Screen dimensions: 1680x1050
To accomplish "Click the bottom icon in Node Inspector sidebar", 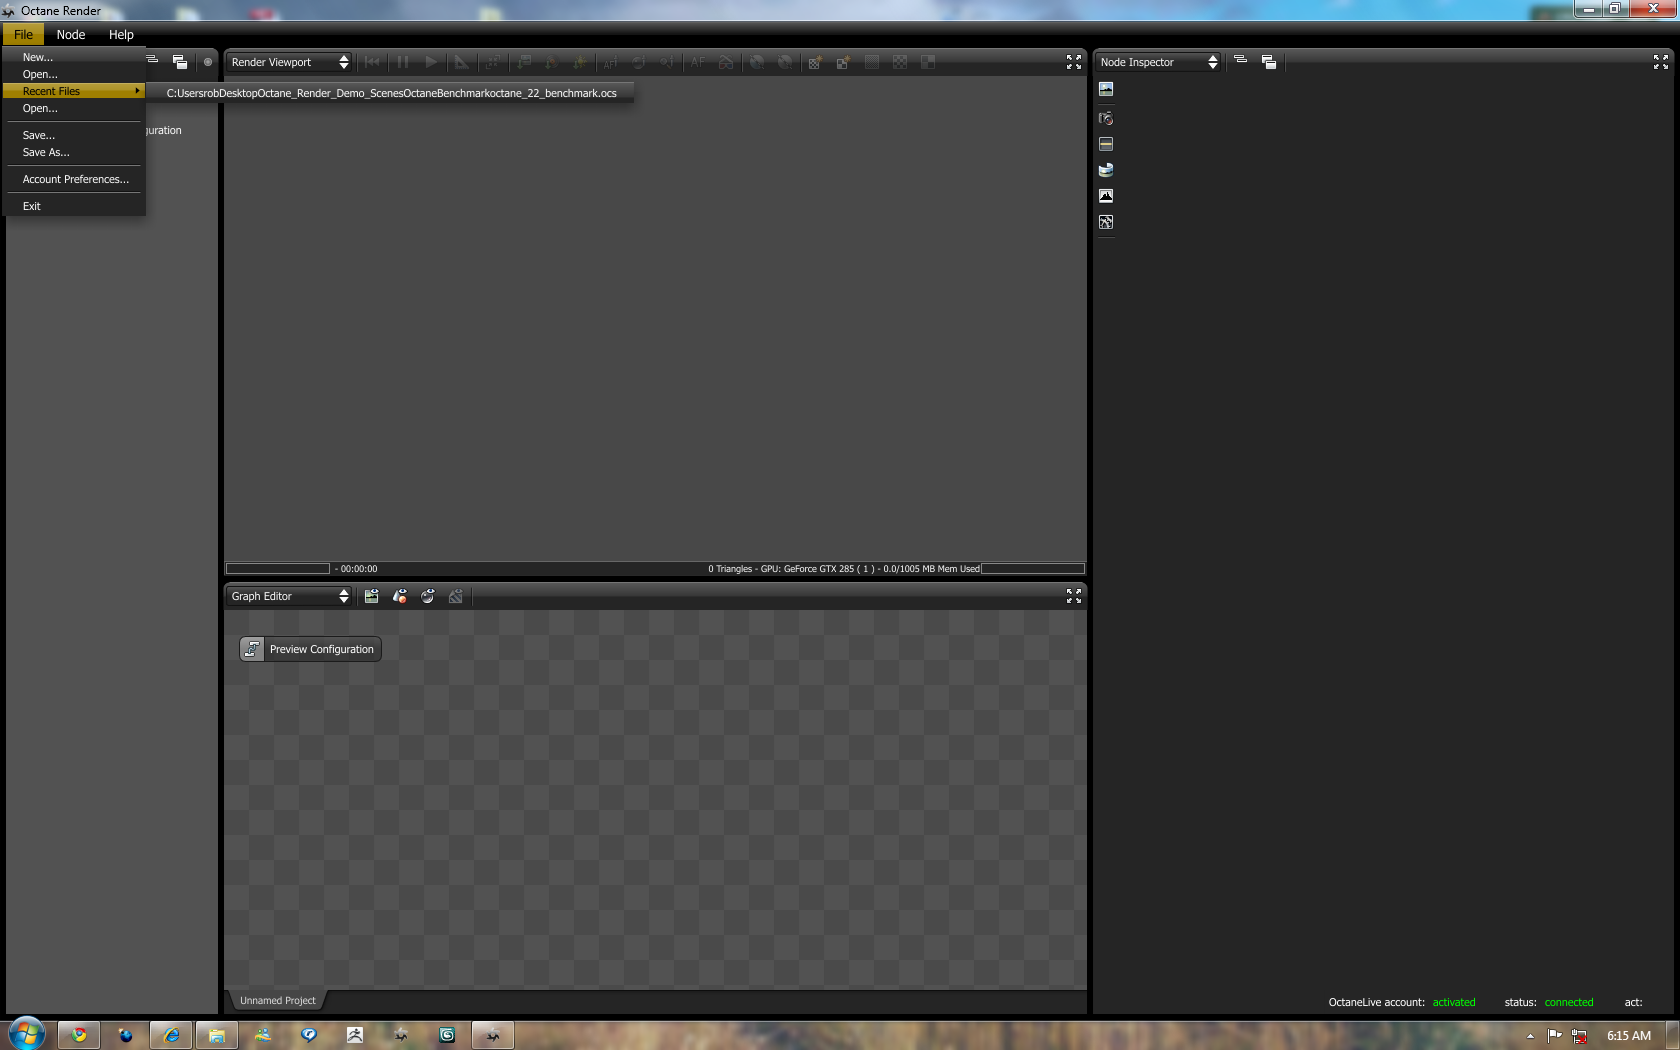I will point(1106,222).
